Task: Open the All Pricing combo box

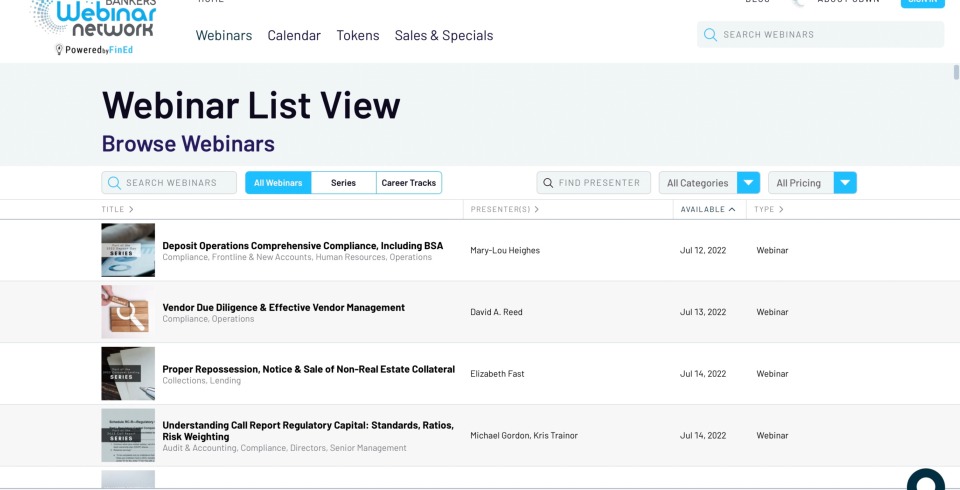Action: point(812,183)
